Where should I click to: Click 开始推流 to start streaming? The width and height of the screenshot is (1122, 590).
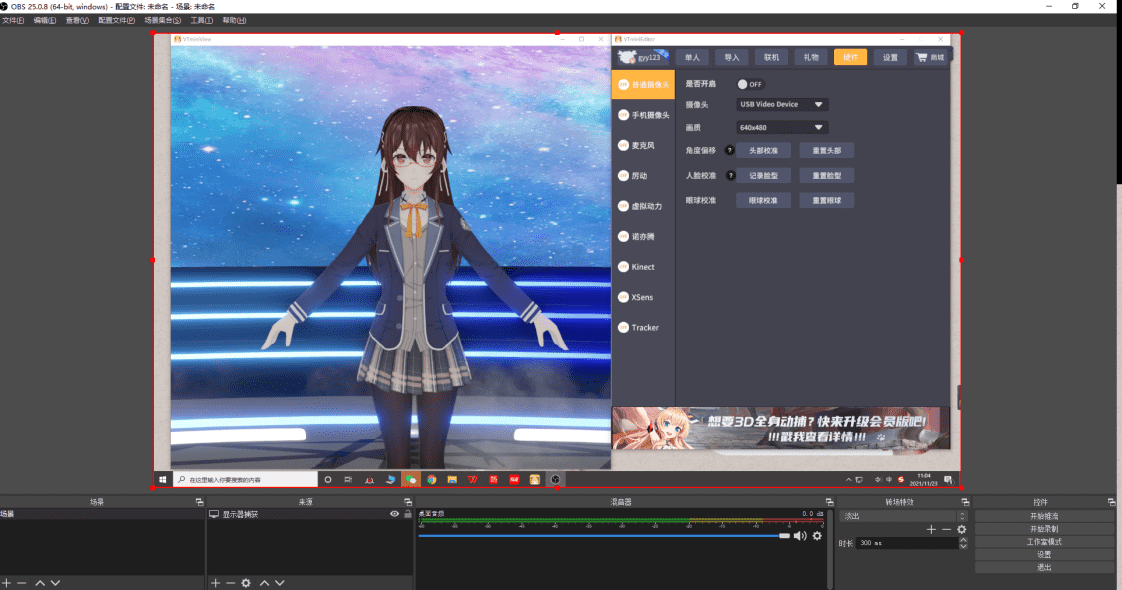[x=1044, y=516]
